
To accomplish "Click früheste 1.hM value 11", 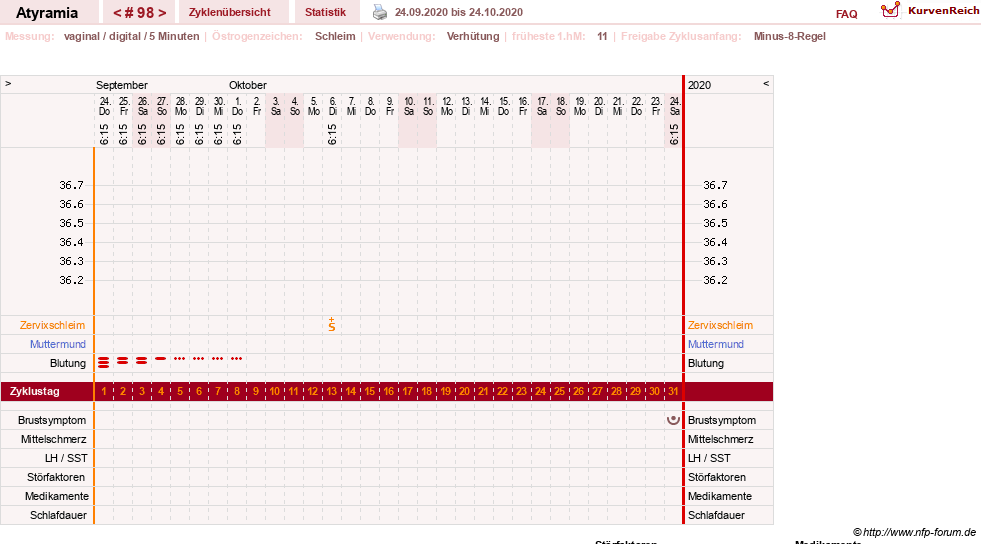I will pos(602,36).
